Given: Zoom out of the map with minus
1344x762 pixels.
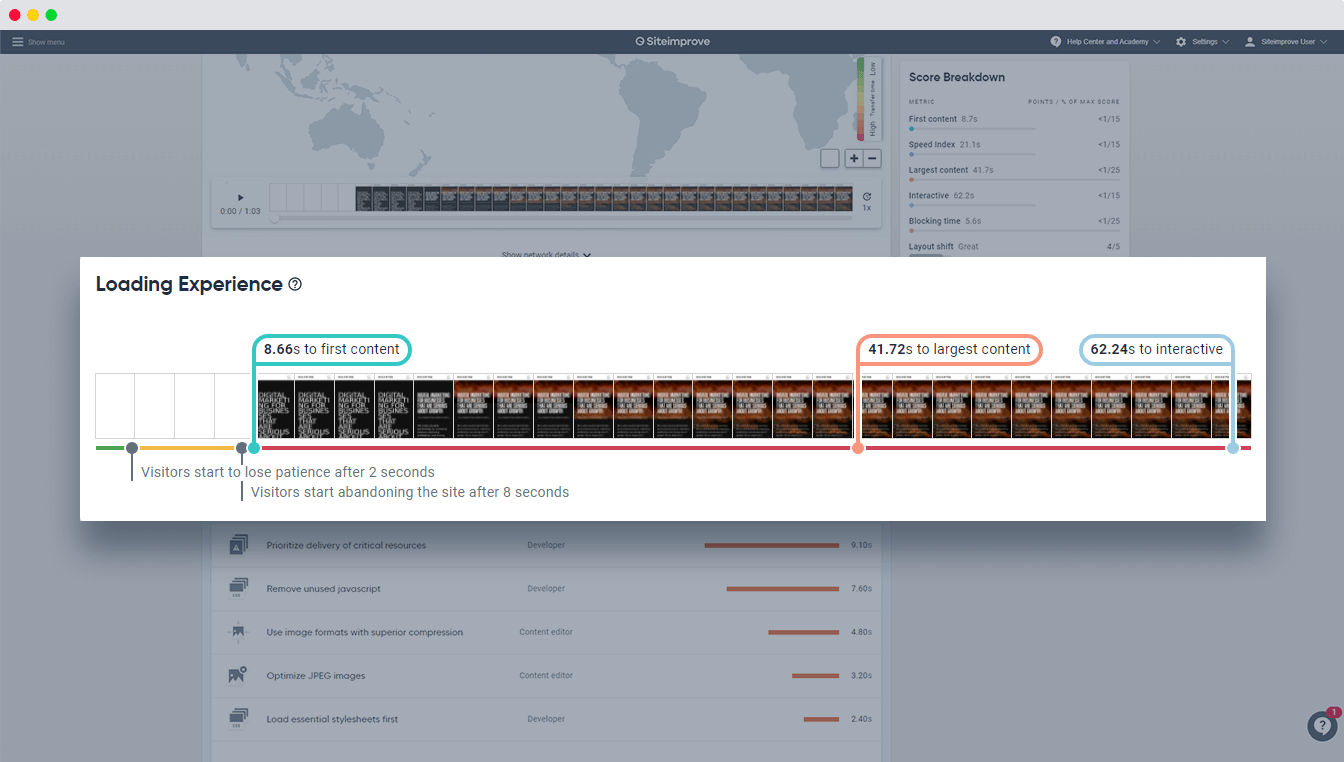Looking at the screenshot, I should click(x=872, y=158).
